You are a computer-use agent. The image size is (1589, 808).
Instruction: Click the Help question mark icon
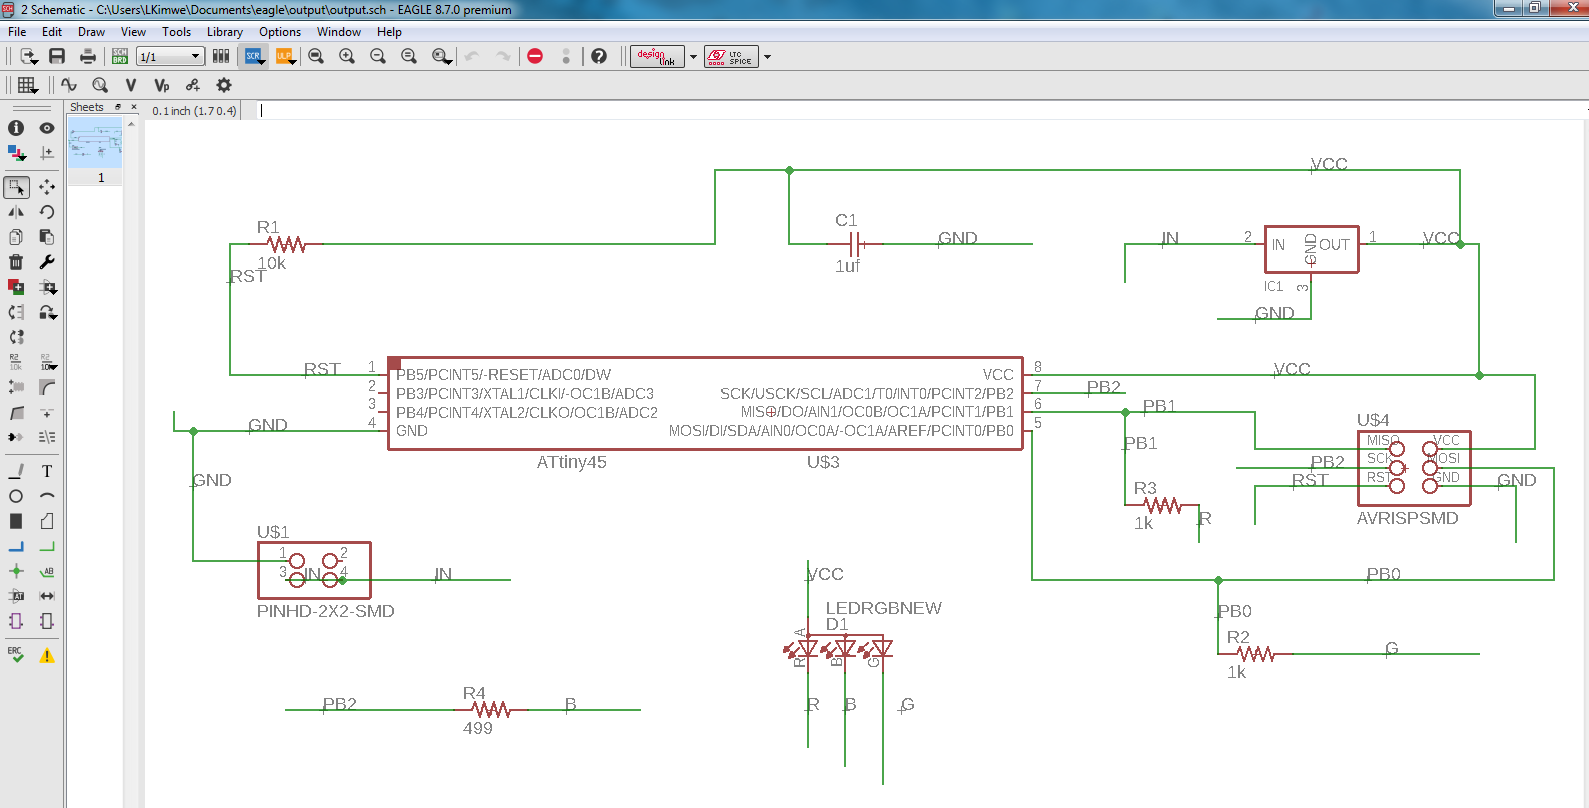click(599, 56)
